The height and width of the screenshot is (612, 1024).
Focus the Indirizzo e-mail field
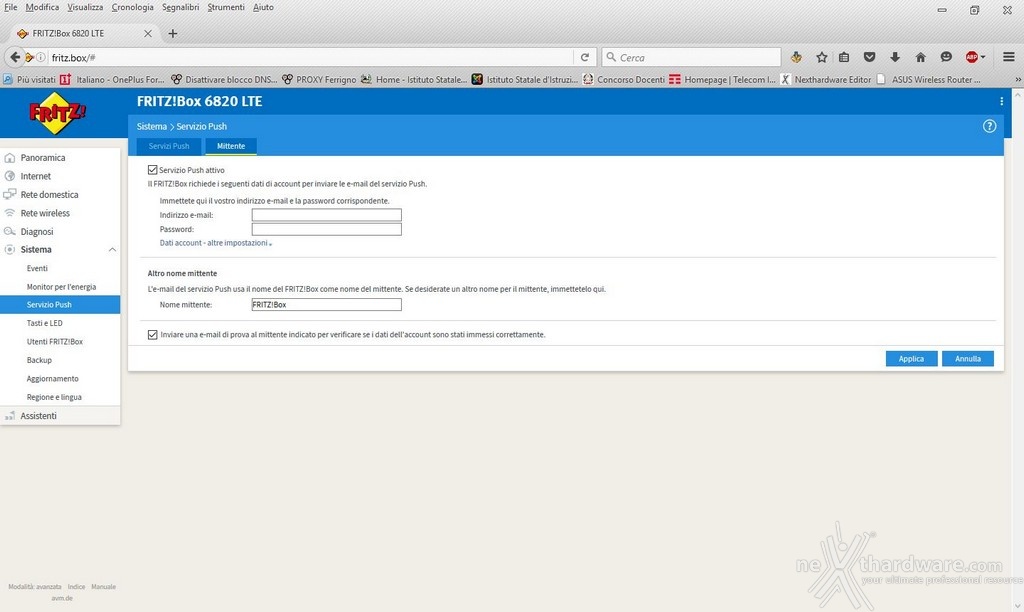tap(327, 215)
